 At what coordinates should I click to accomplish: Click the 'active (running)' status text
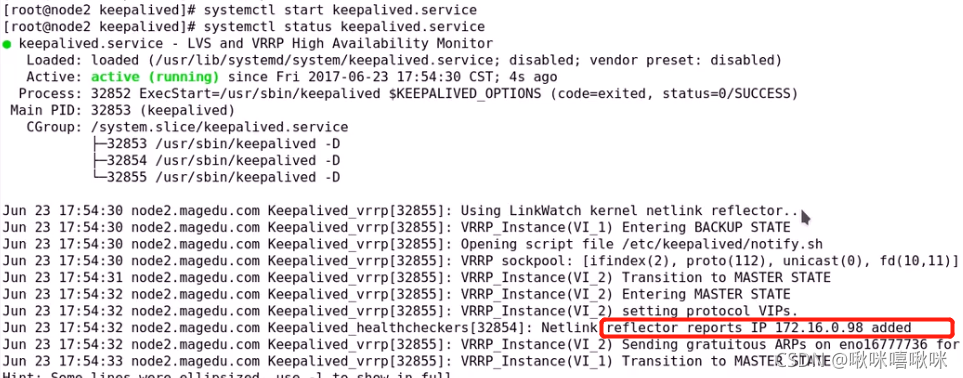[155, 77]
